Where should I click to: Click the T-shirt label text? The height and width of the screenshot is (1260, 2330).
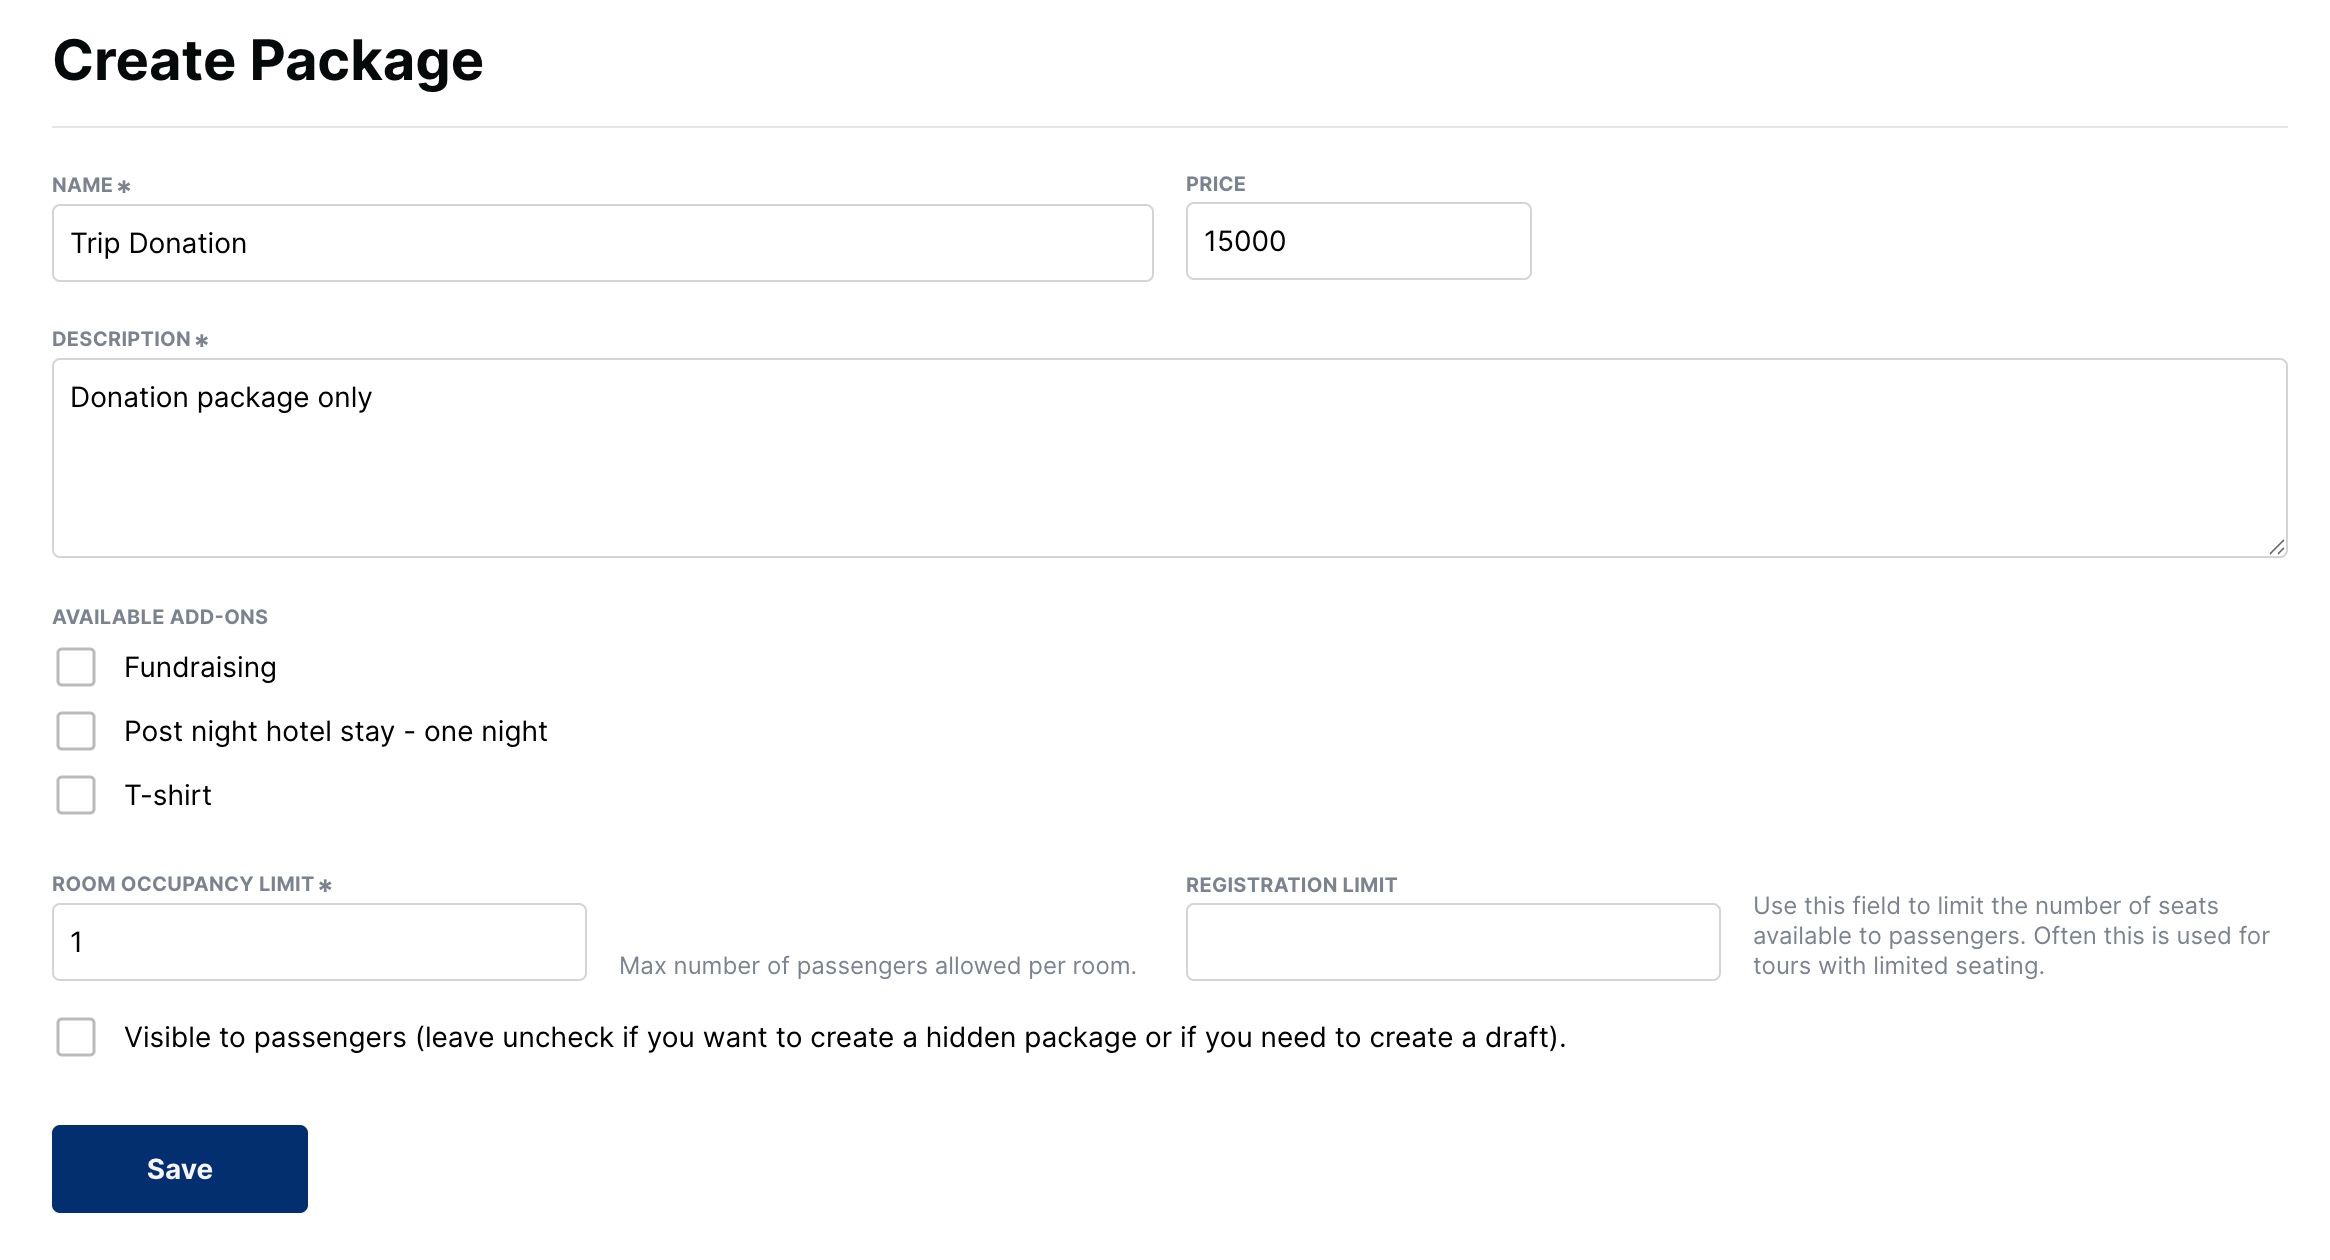pyautogui.click(x=168, y=795)
